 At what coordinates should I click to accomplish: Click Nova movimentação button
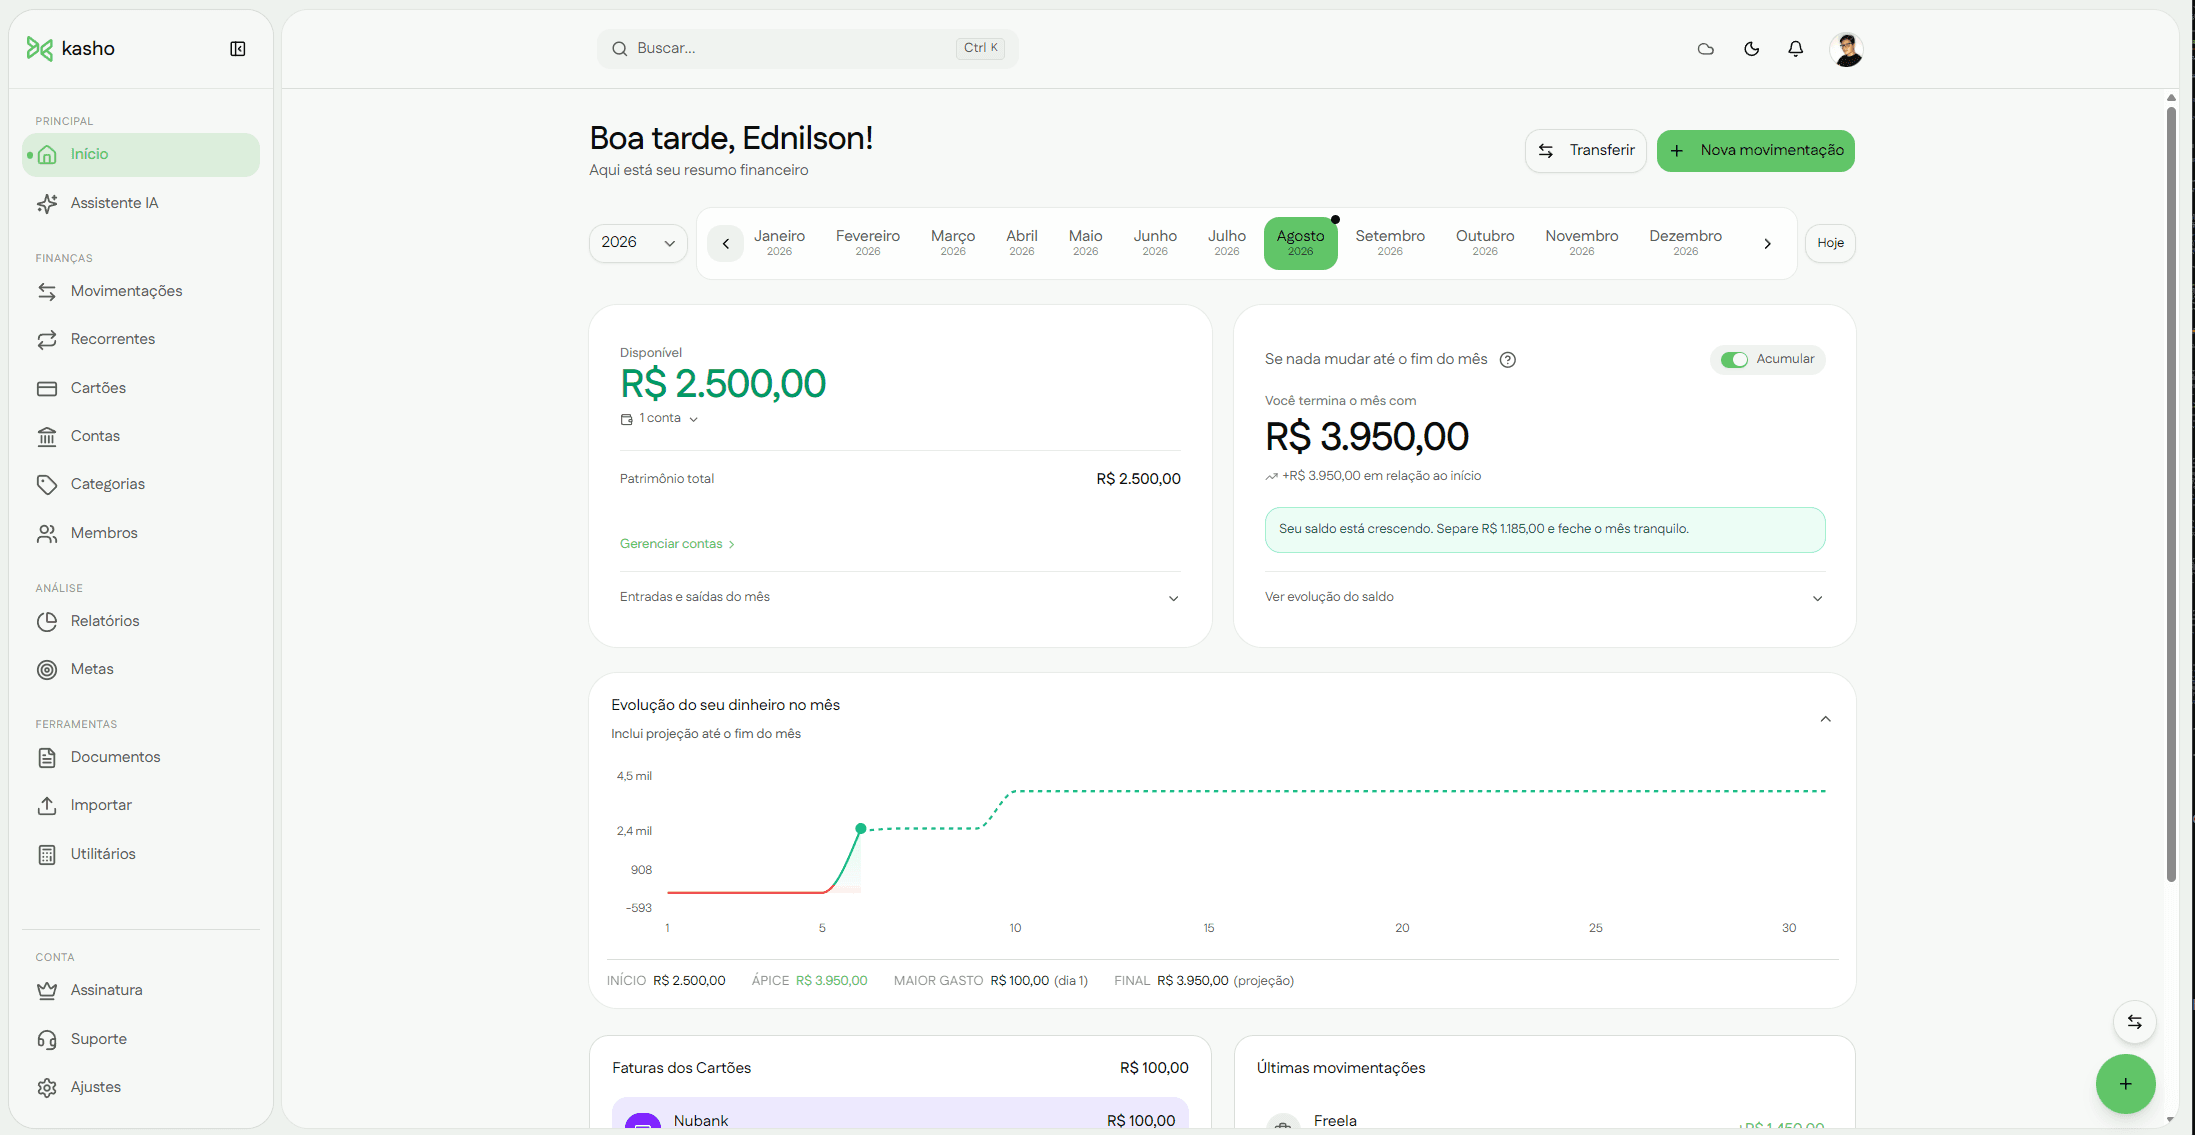[1756, 150]
